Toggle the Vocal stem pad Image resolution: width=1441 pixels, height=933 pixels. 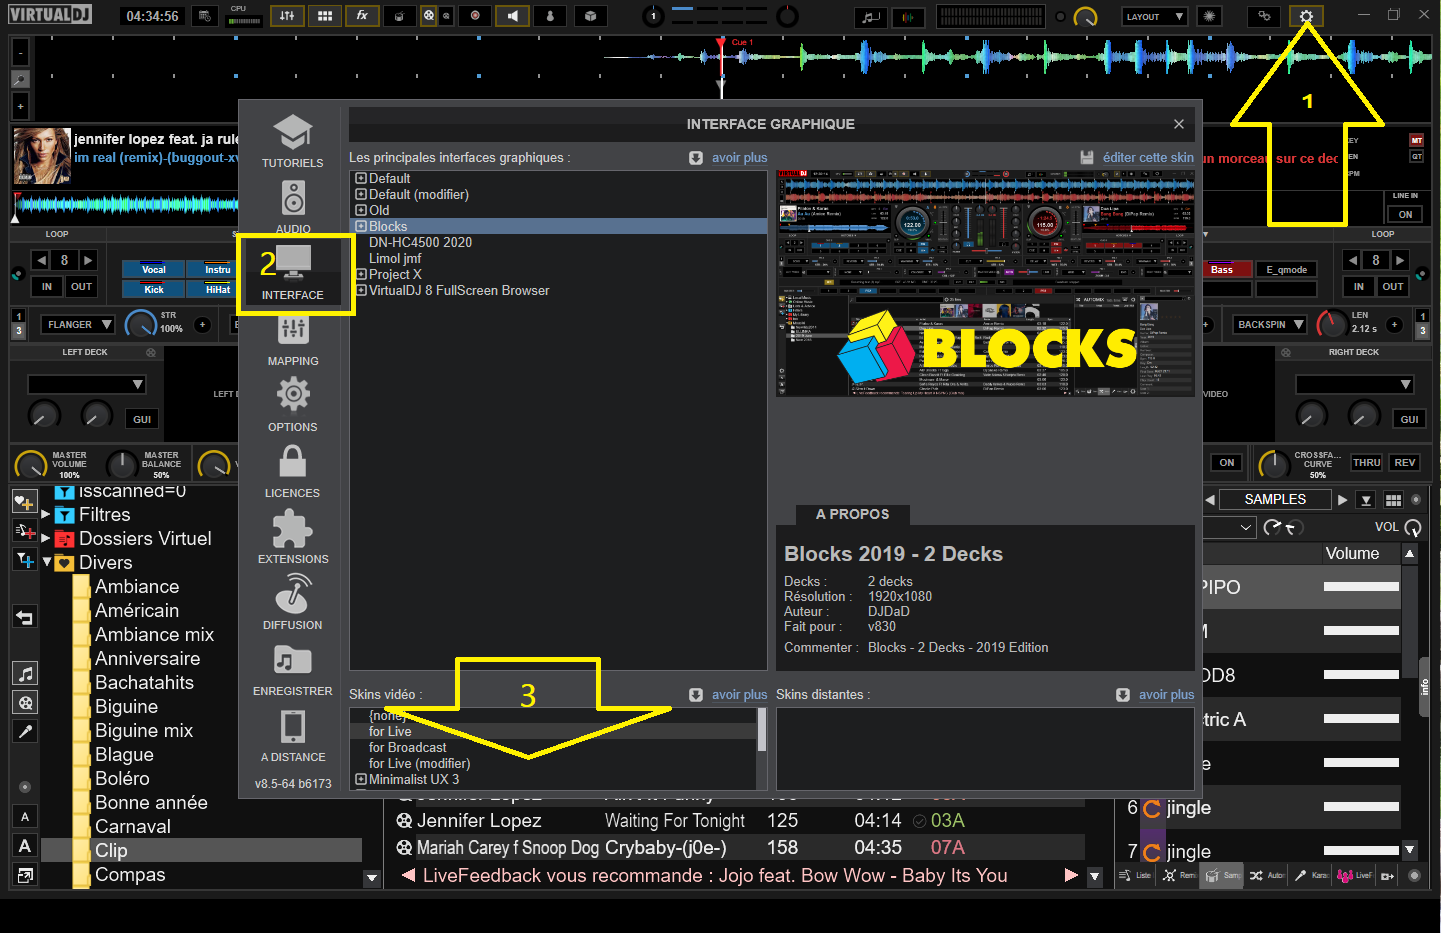[153, 269]
